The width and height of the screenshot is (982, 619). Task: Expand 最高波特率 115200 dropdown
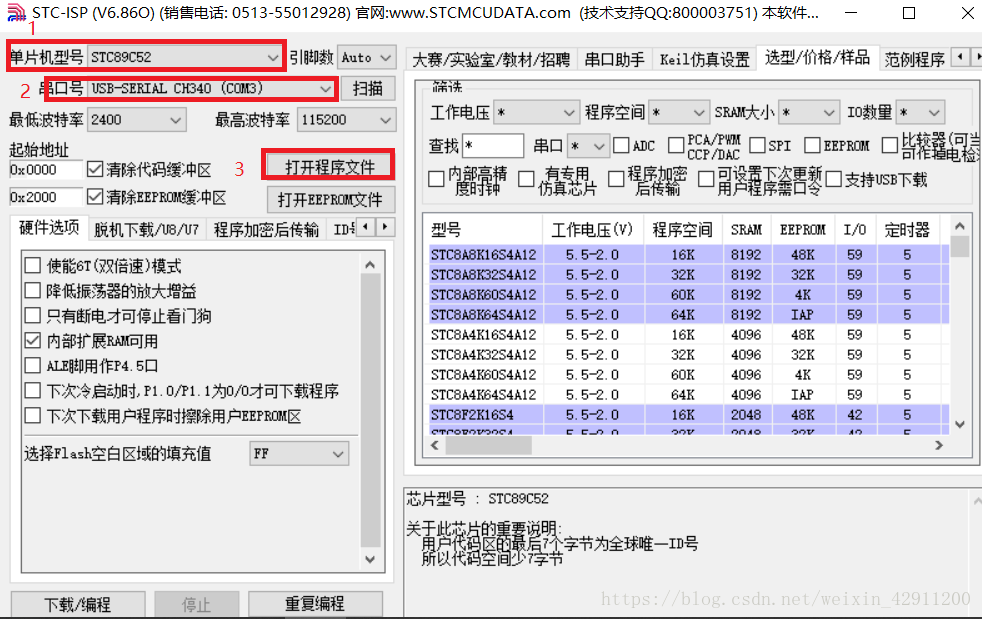point(346,120)
